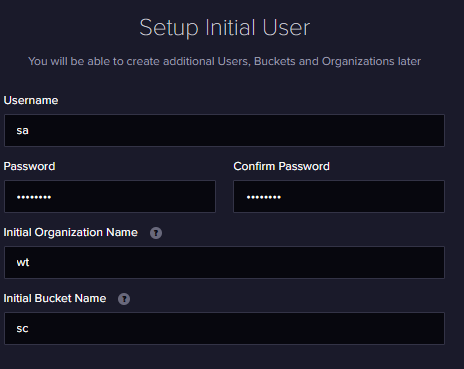Place cursor on the 'wt' organization text

[23, 263]
